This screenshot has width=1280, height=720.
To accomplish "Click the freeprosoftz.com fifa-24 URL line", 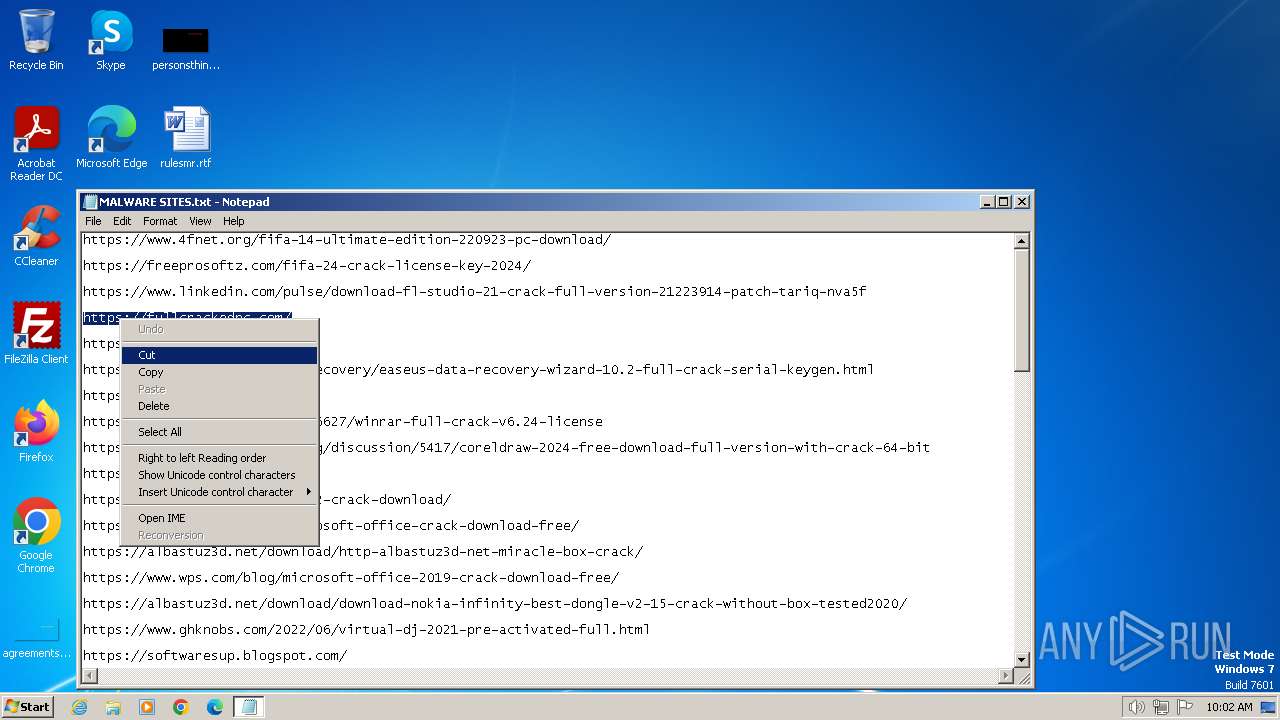I will coord(307,266).
